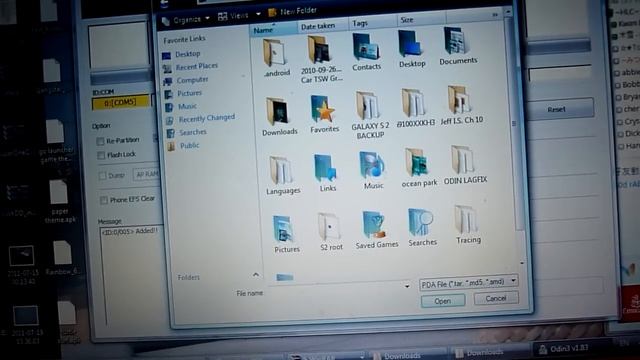This screenshot has height=360, width=640.
Task: Cancel the file open dialog
Action: pyautogui.click(x=496, y=298)
